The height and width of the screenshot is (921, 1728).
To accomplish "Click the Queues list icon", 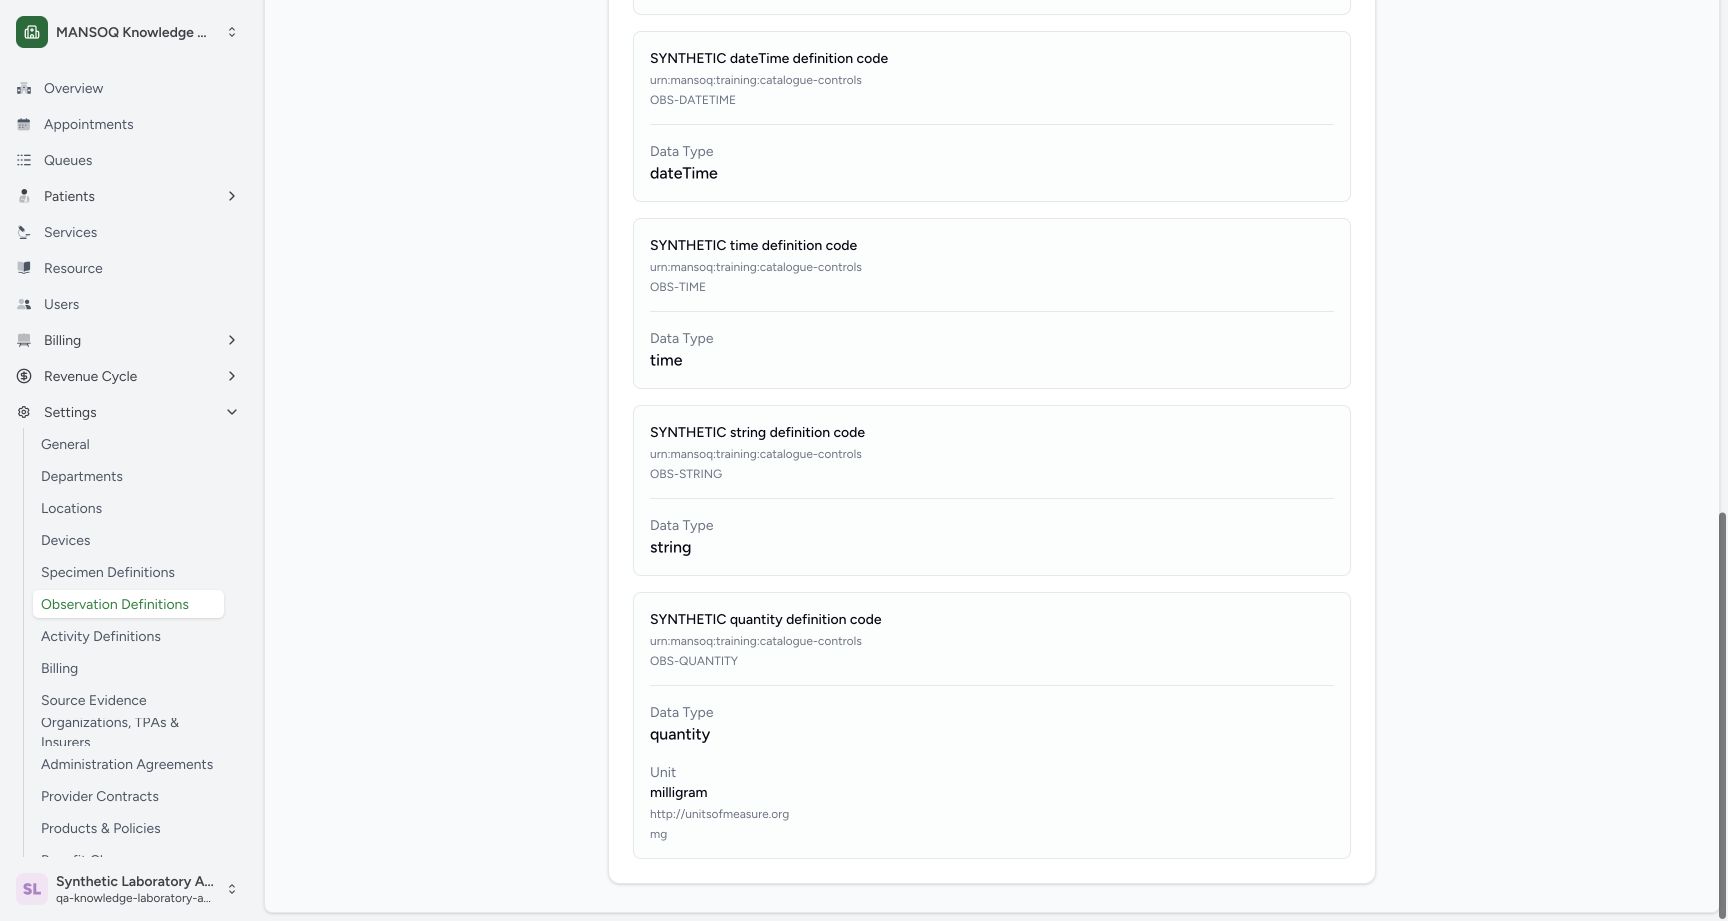I will coord(24,160).
